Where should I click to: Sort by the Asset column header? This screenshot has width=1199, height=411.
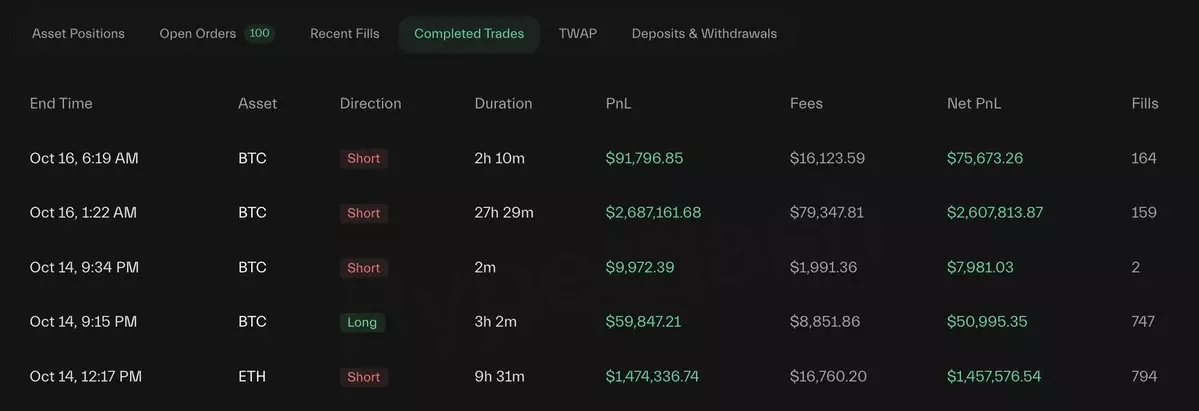[x=258, y=104]
